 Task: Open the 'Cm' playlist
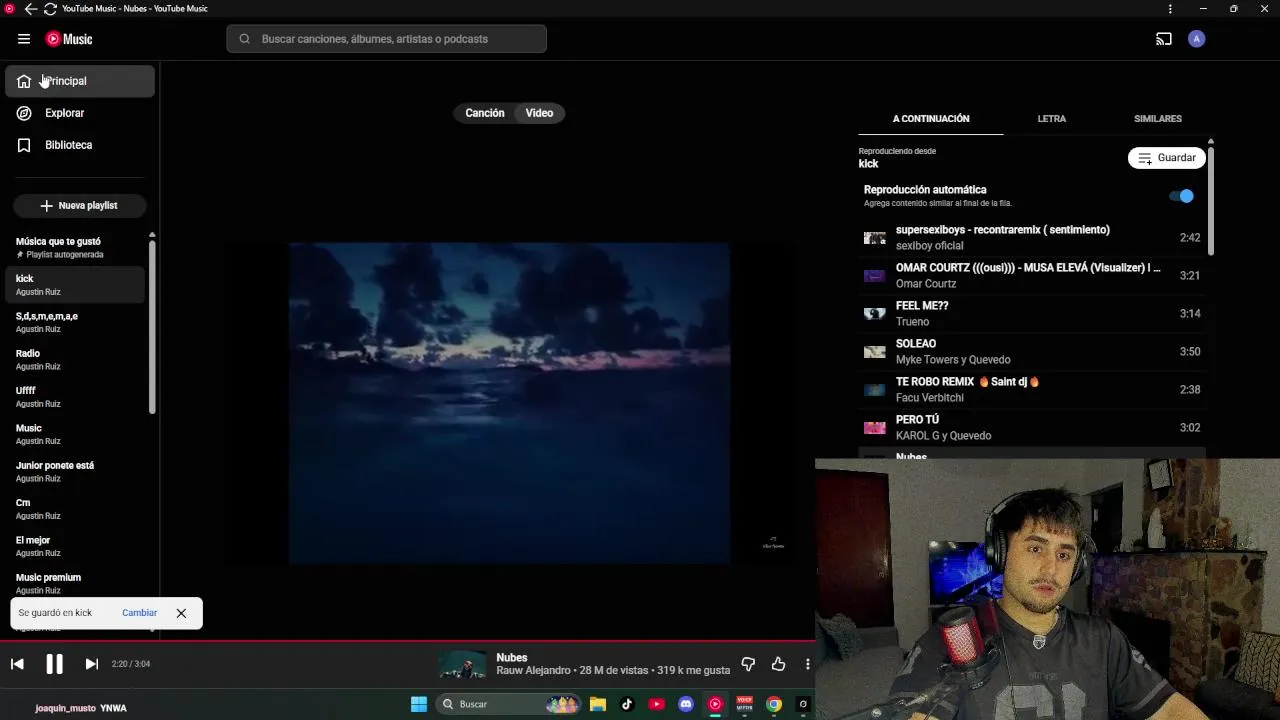click(76, 509)
